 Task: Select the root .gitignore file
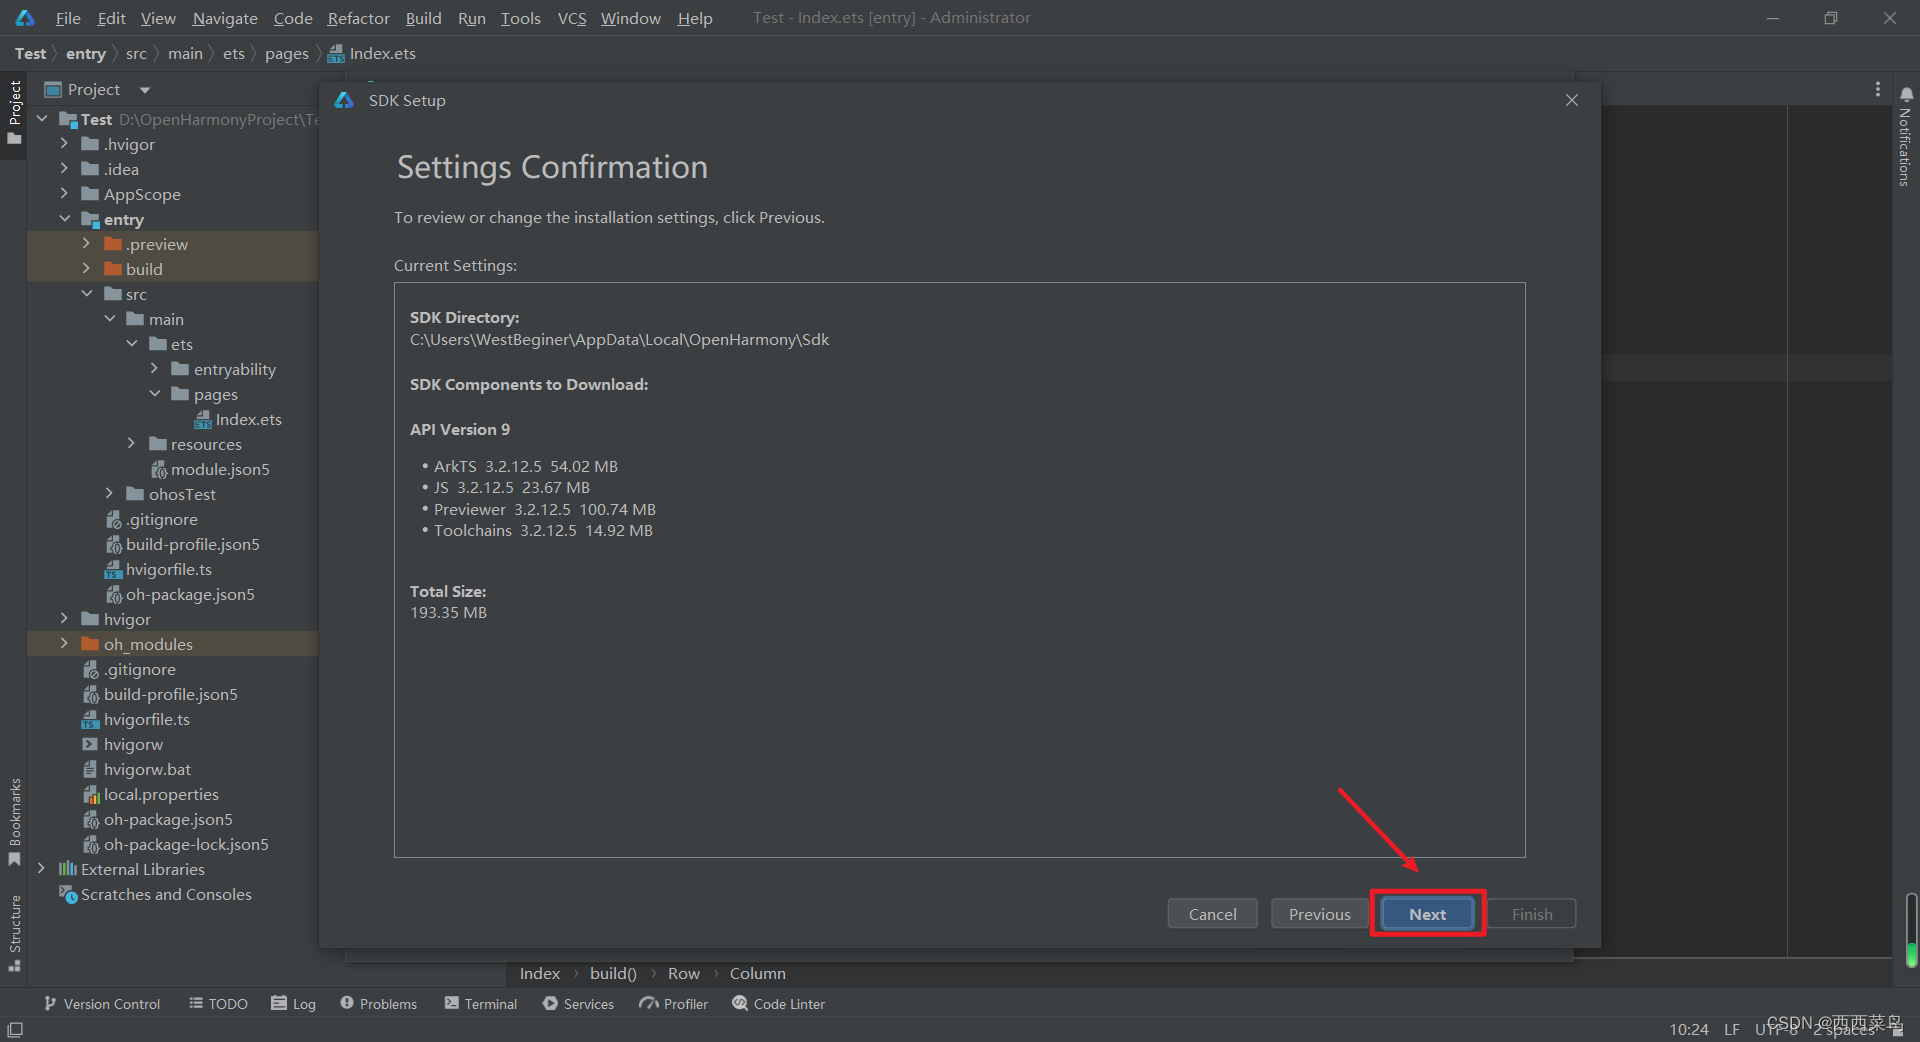[x=129, y=669]
